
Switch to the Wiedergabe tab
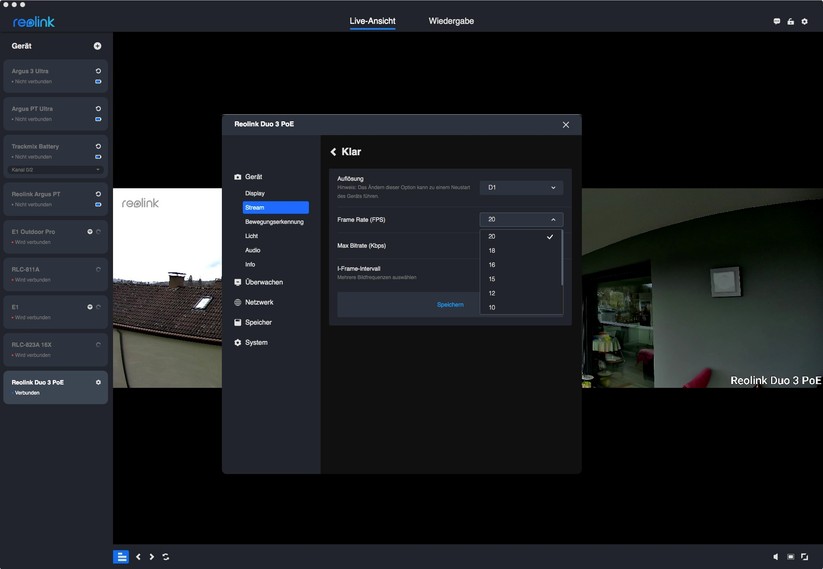pyautogui.click(x=451, y=21)
